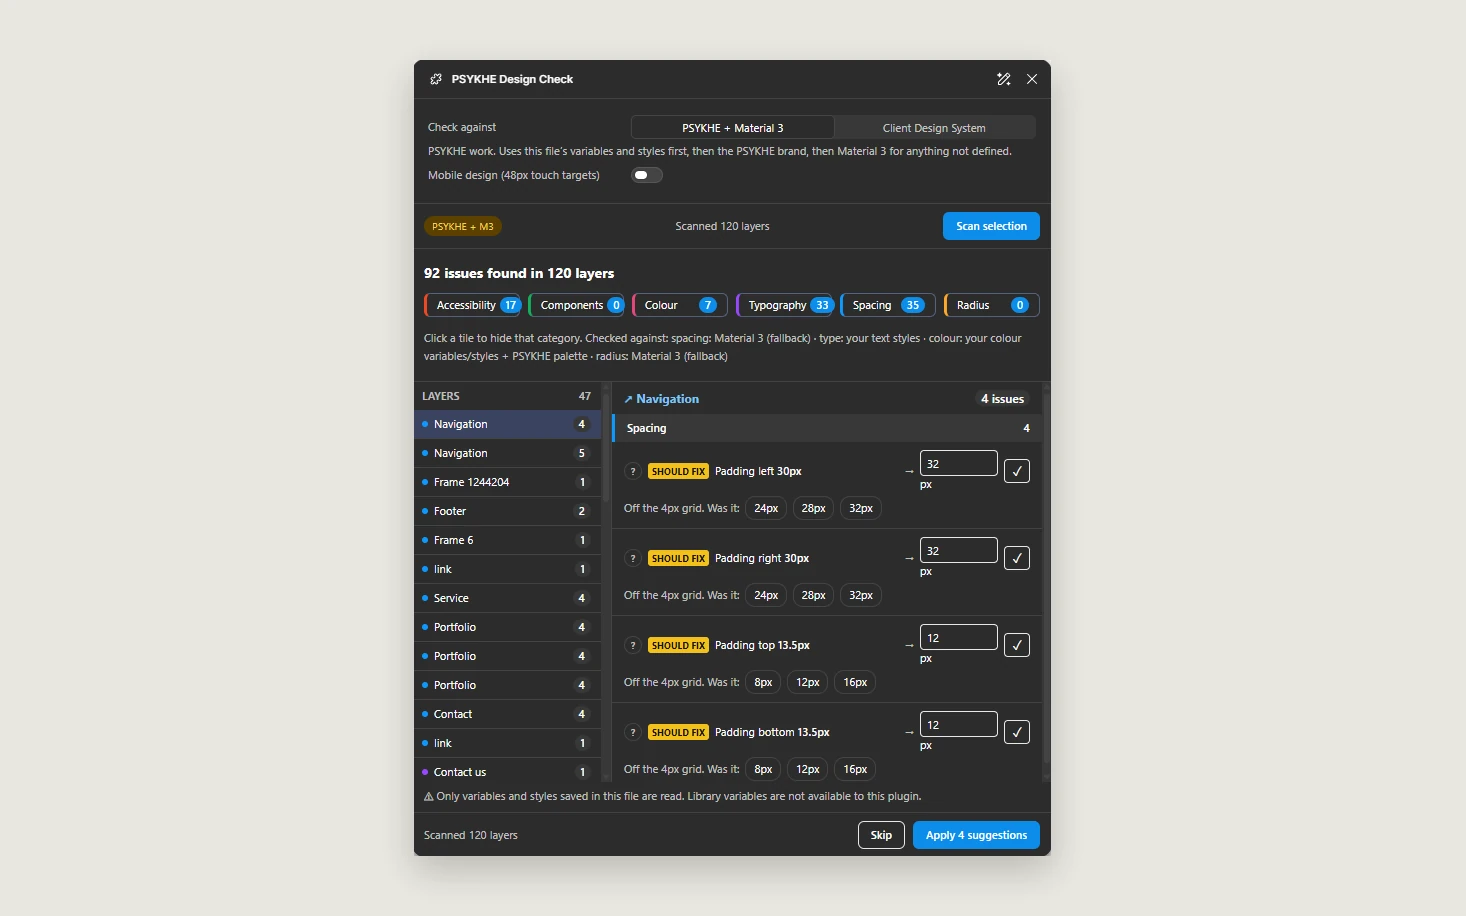This screenshot has height=916, width=1466.
Task: Toggle the Typography category tile
Action: click(x=785, y=305)
